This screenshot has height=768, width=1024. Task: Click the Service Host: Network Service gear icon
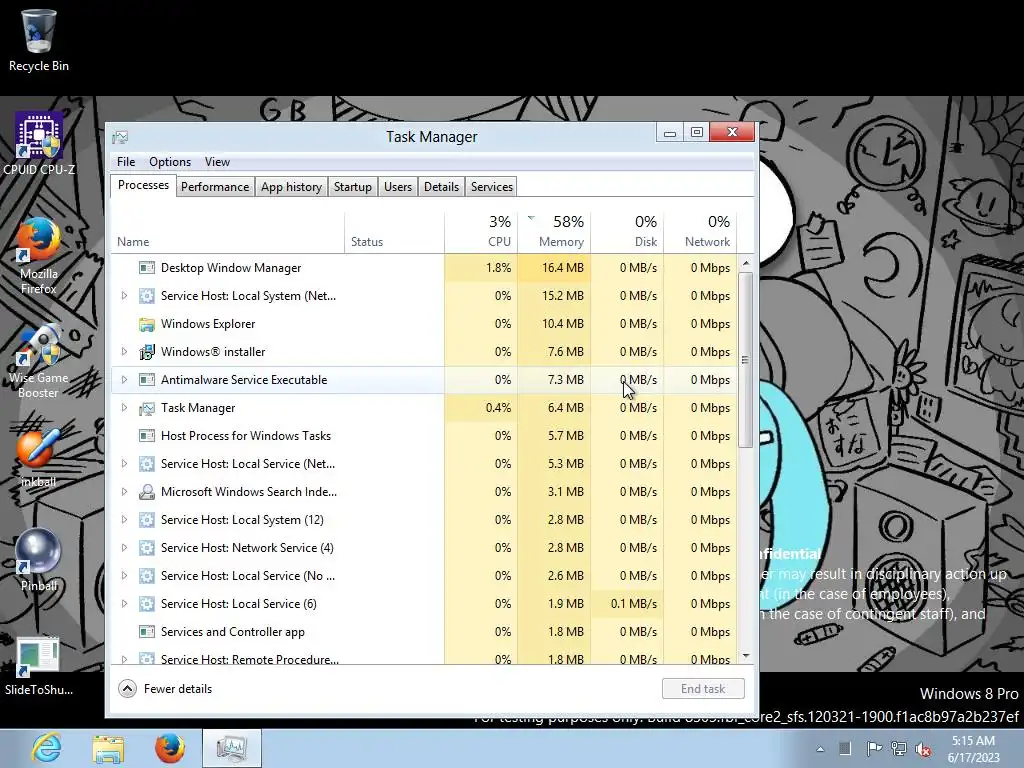click(147, 548)
